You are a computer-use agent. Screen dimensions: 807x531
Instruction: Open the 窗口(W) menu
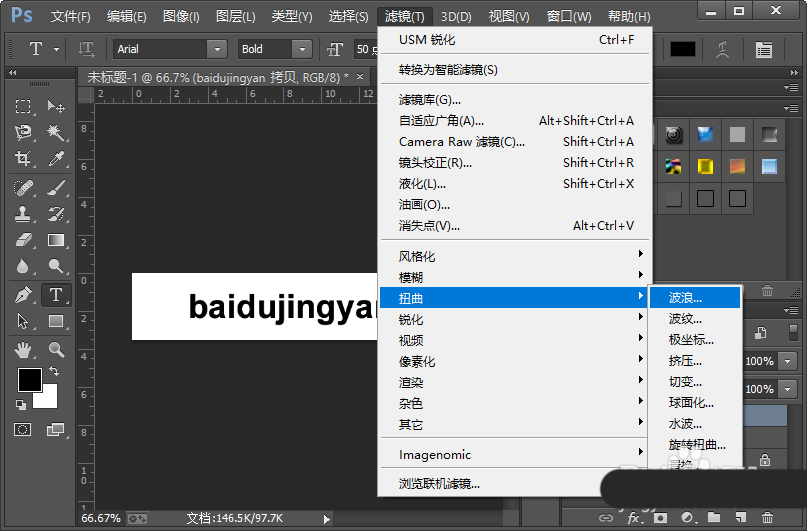coord(569,16)
